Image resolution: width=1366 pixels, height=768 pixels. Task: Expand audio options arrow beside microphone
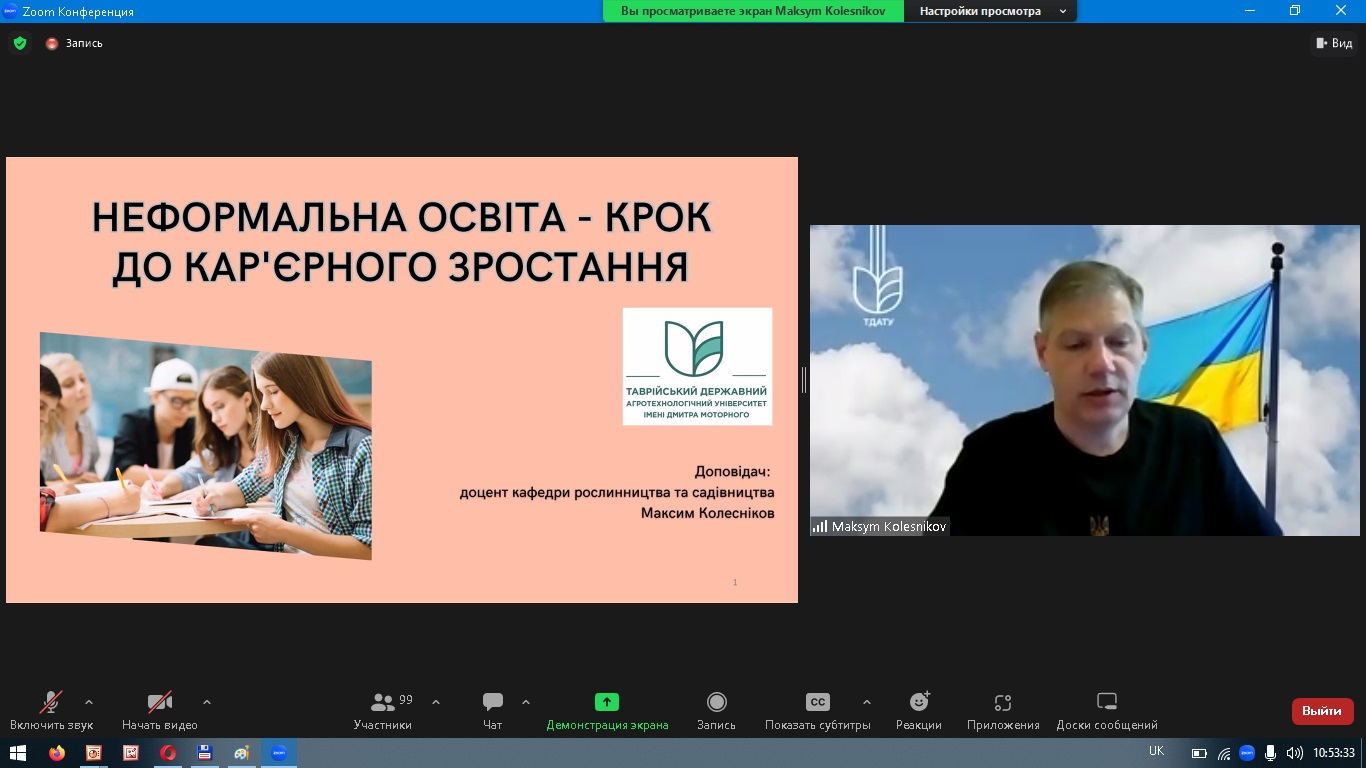89,702
